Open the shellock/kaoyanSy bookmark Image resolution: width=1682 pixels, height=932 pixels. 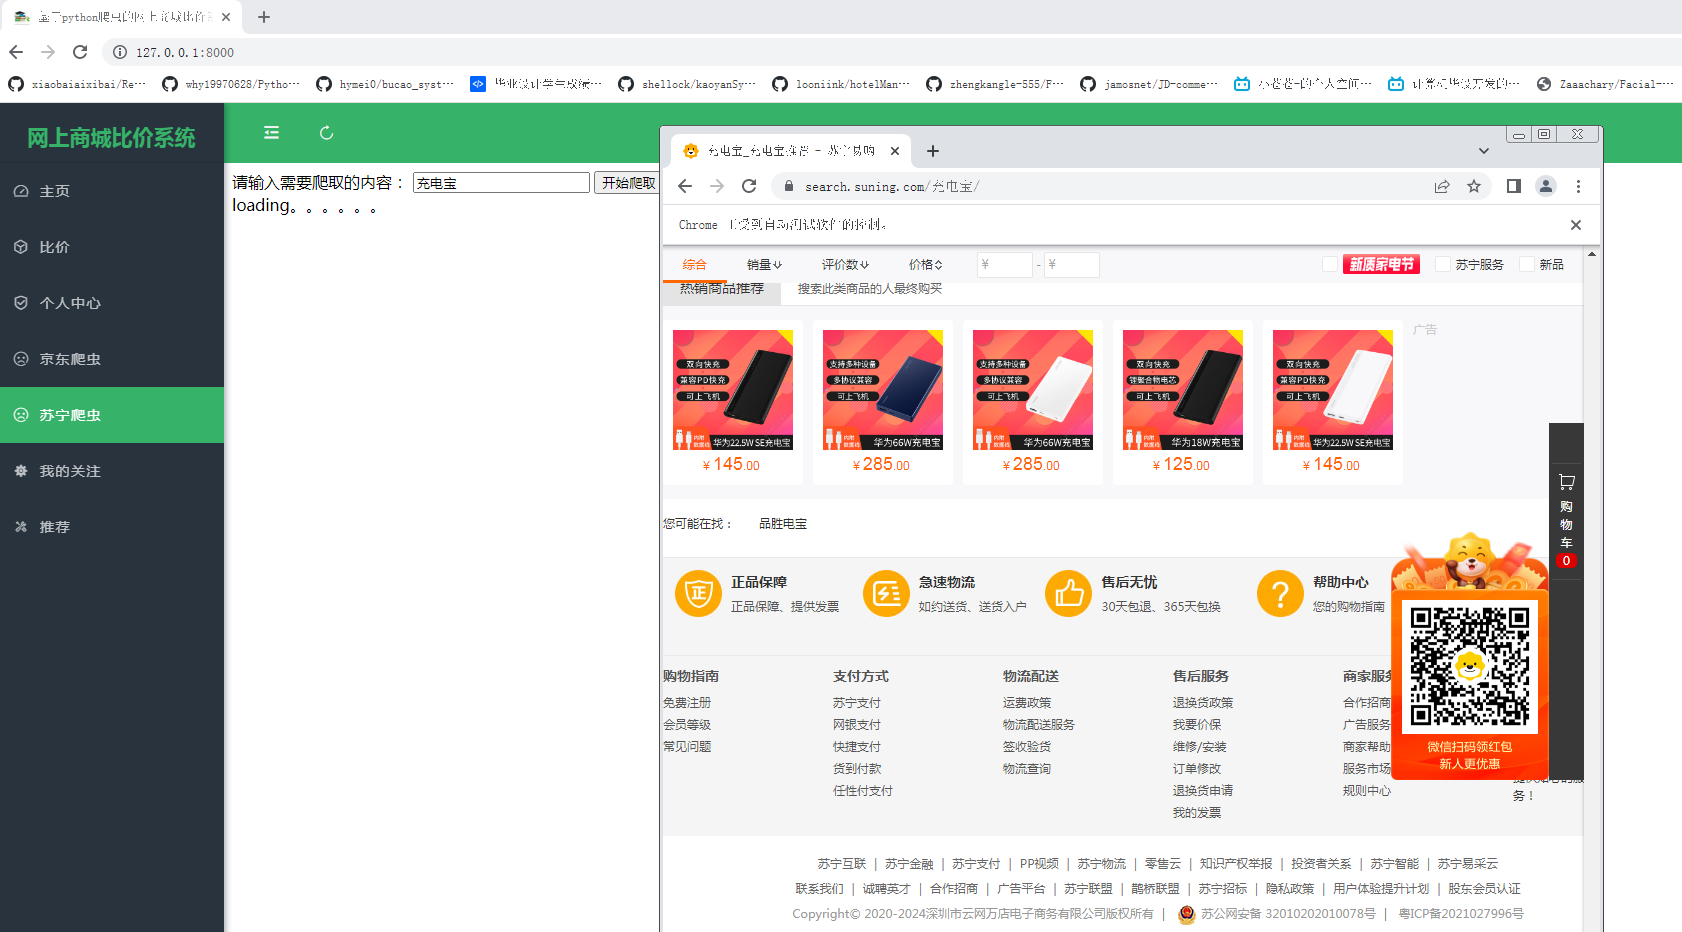[x=687, y=84]
